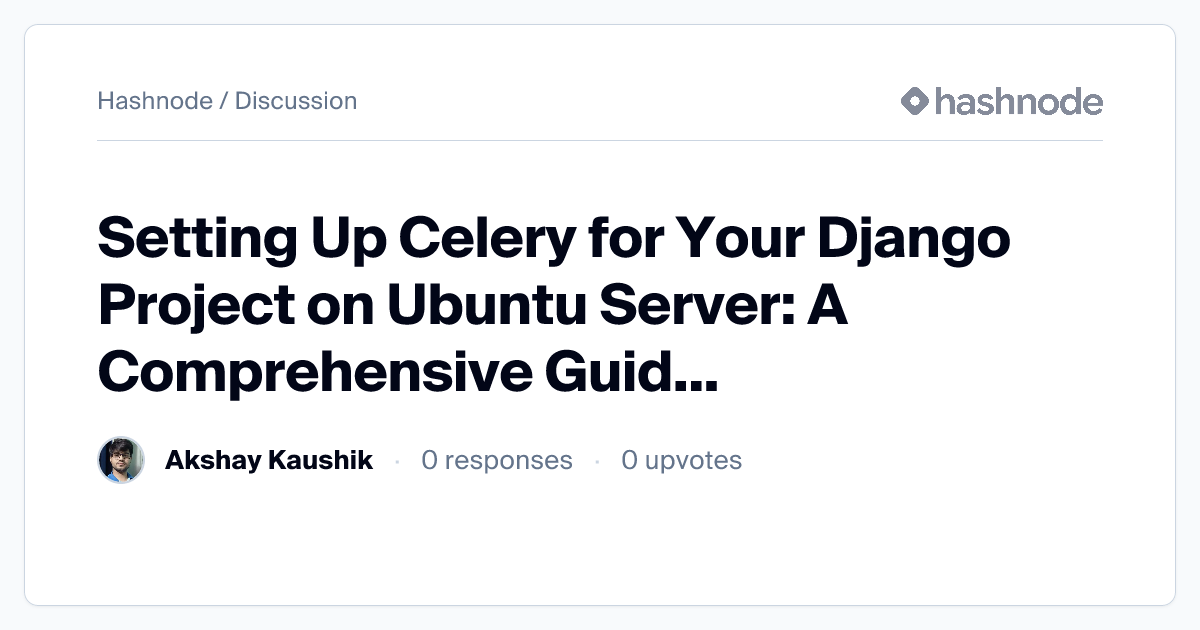Viewport: 1200px width, 630px height.
Task: Click the slash separator in the breadcrumb
Action: [224, 101]
